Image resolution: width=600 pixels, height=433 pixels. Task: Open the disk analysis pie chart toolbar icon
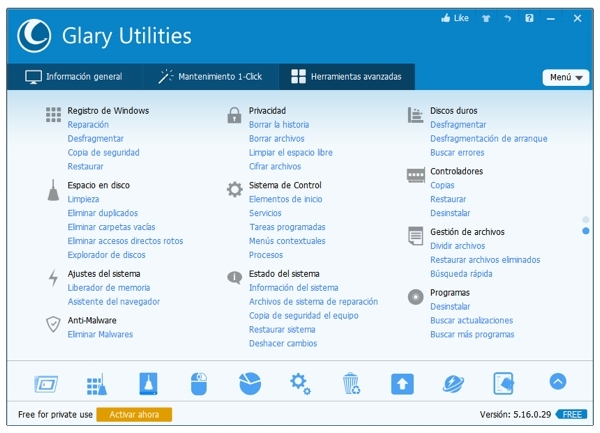pyautogui.click(x=250, y=384)
